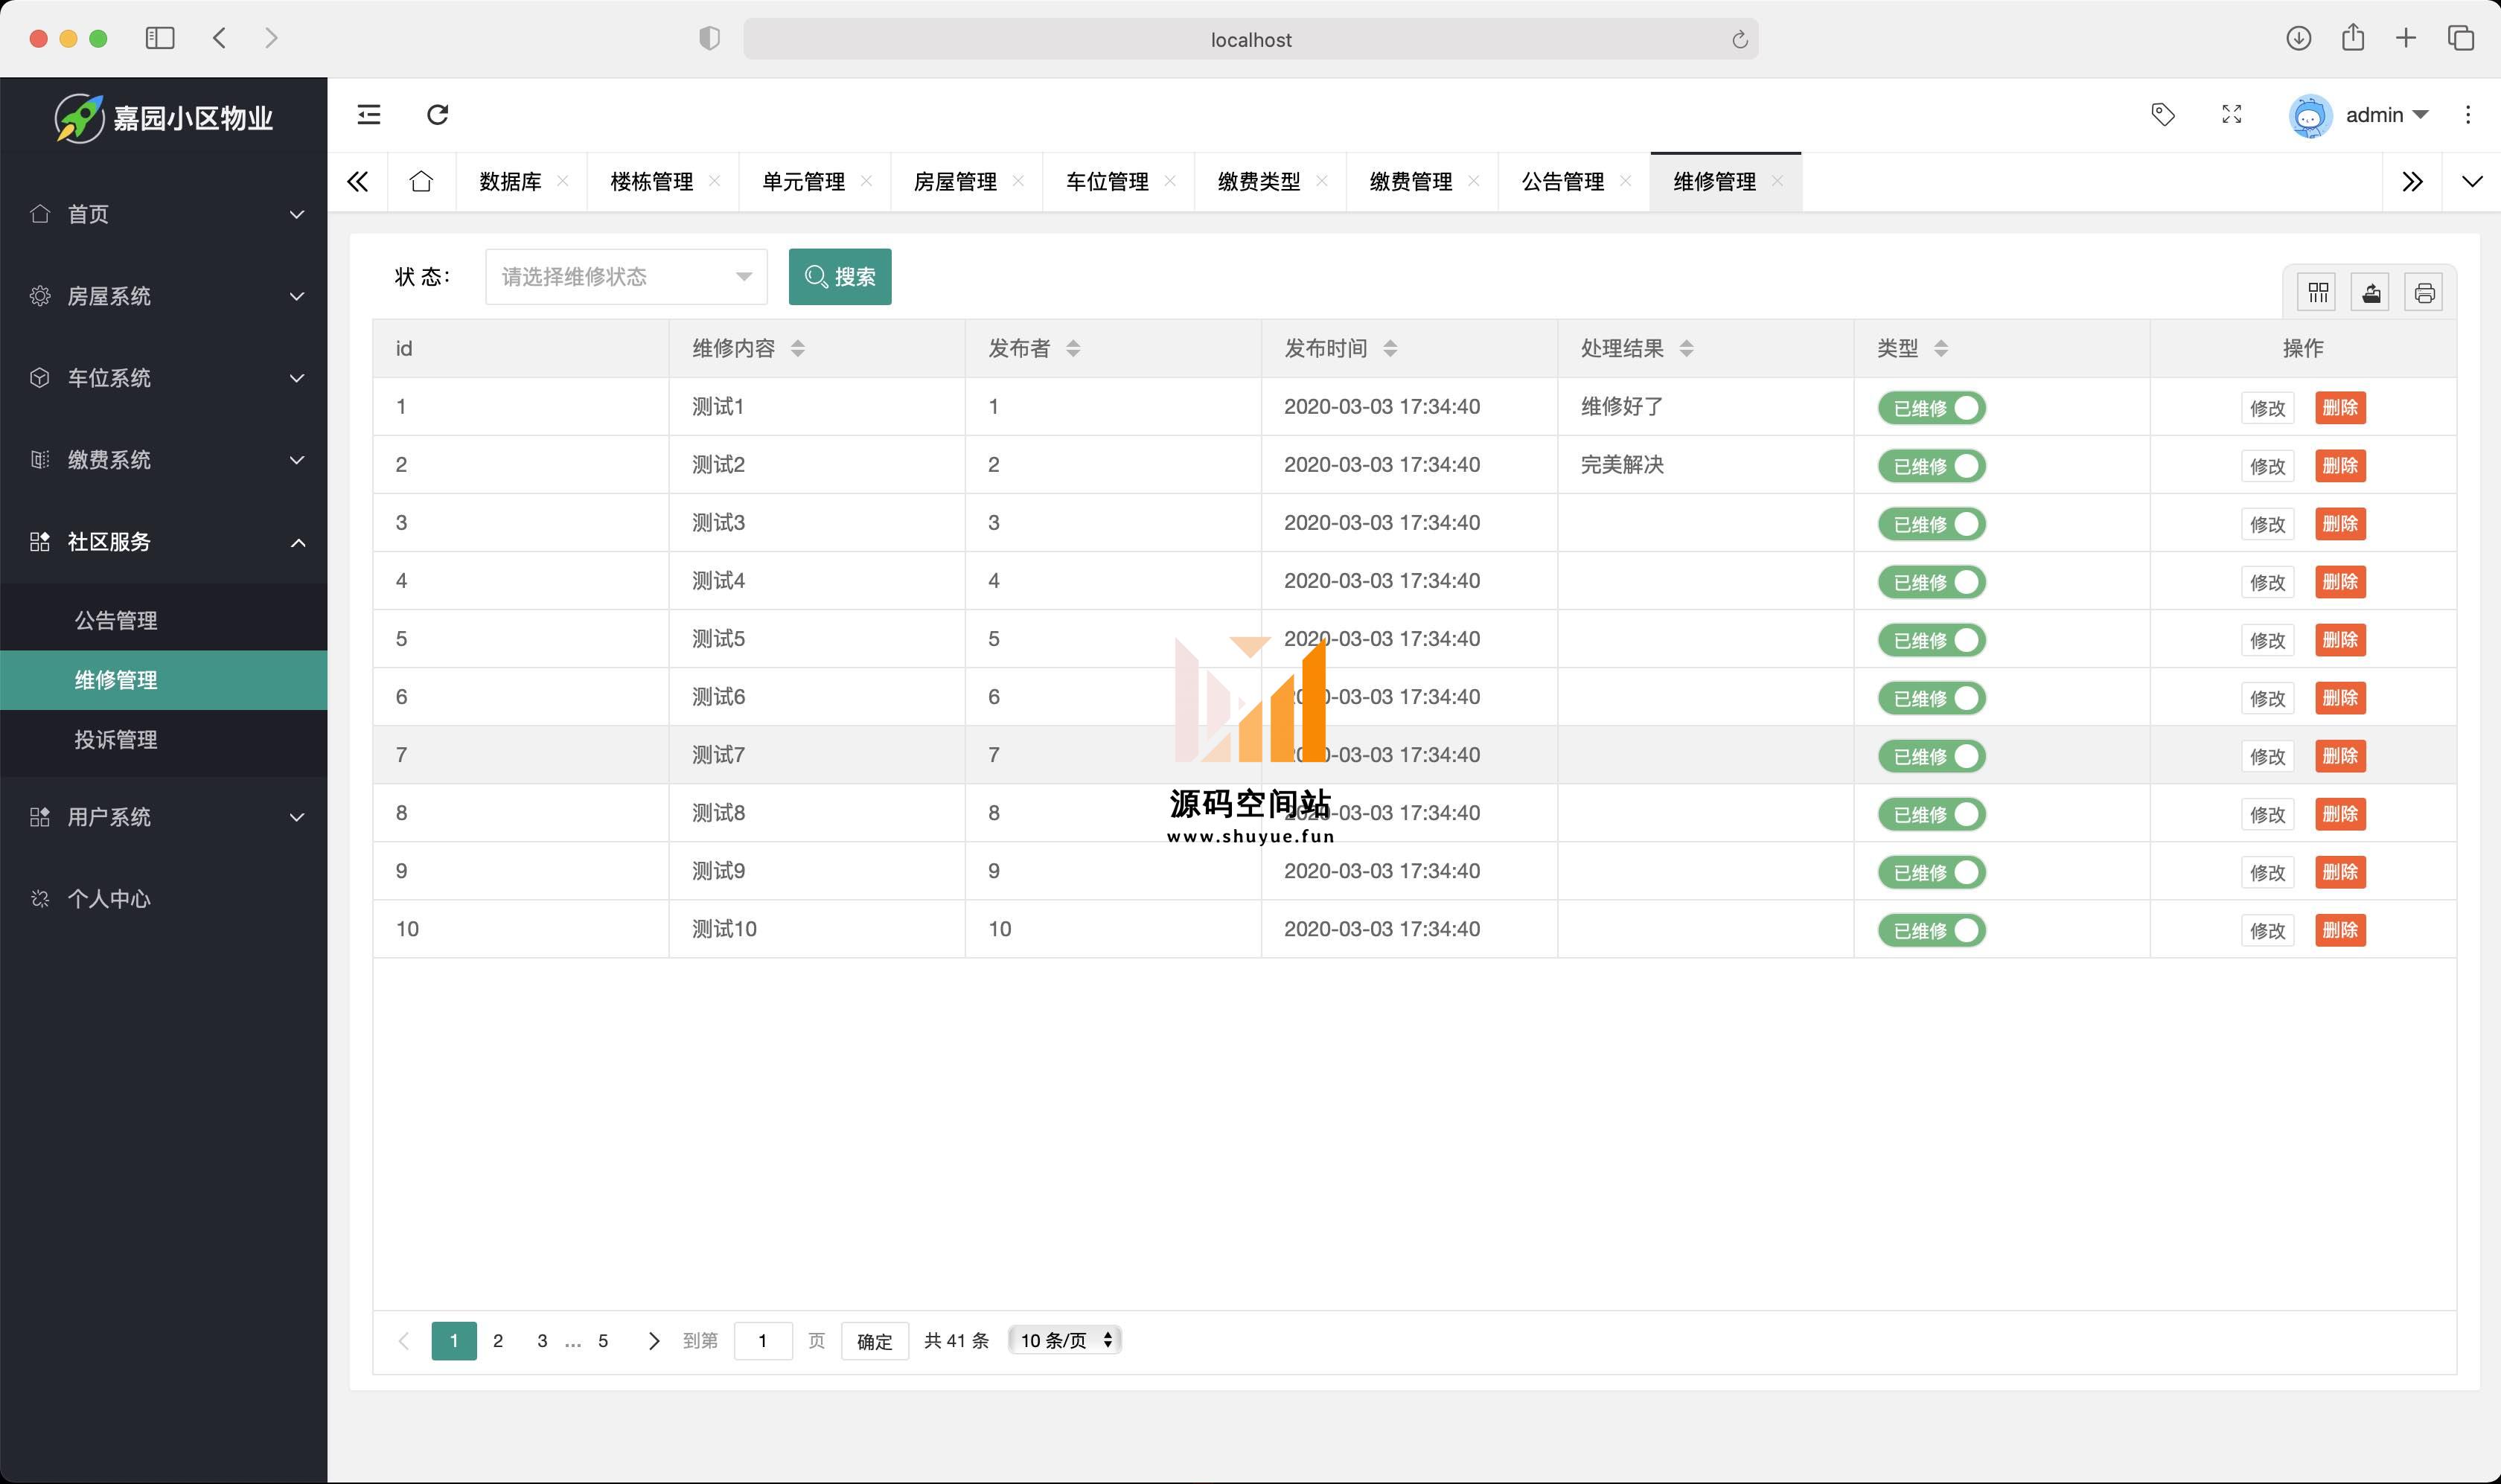
Task: Open the vertical more-options menu
Action: (x=2468, y=115)
